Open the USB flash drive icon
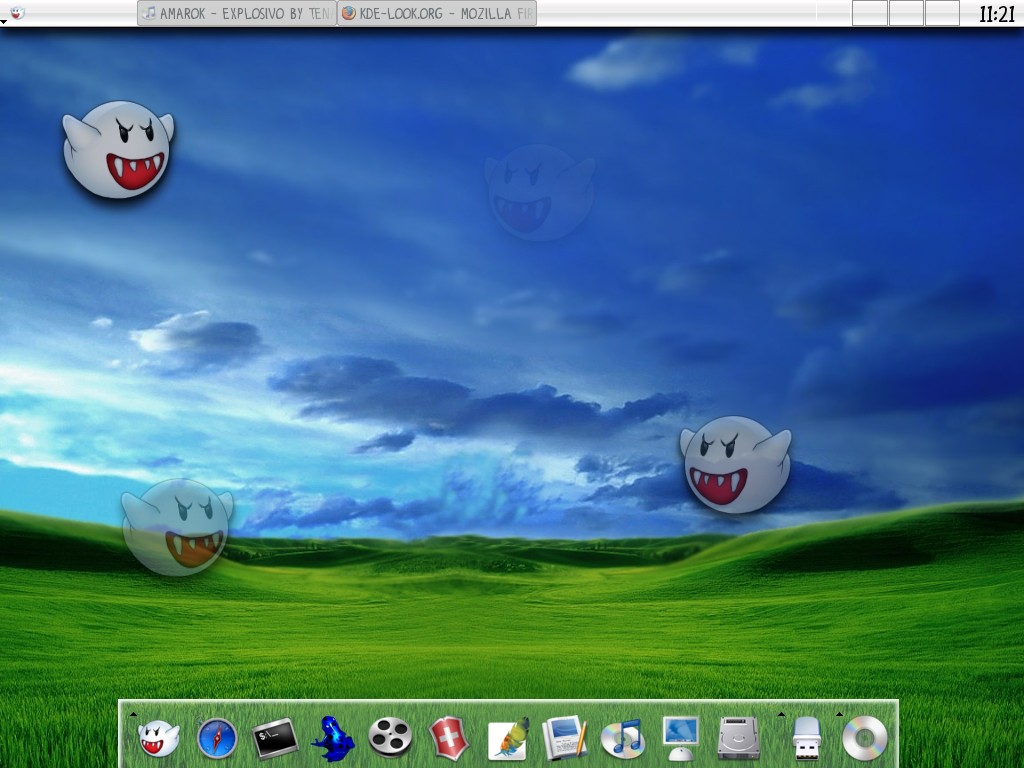1024x768 pixels. [807, 739]
